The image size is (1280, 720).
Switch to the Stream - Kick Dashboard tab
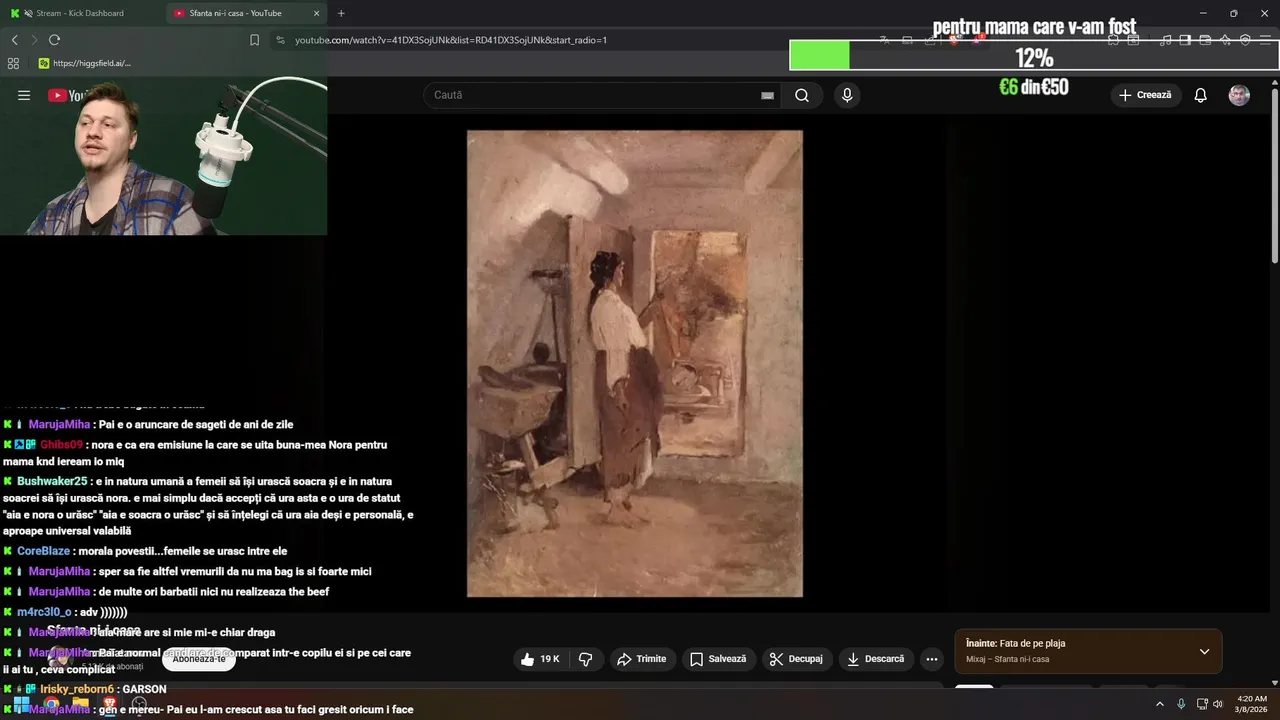pos(80,13)
